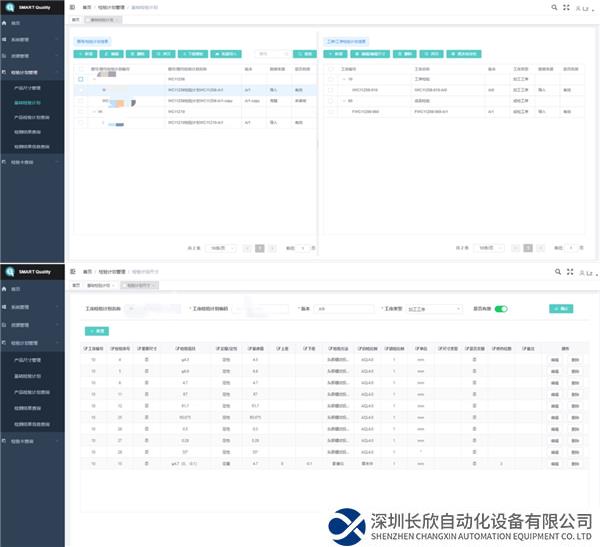600x547 pixels.
Task: Click the search magnifier icon in top header
Action: coord(554,7)
